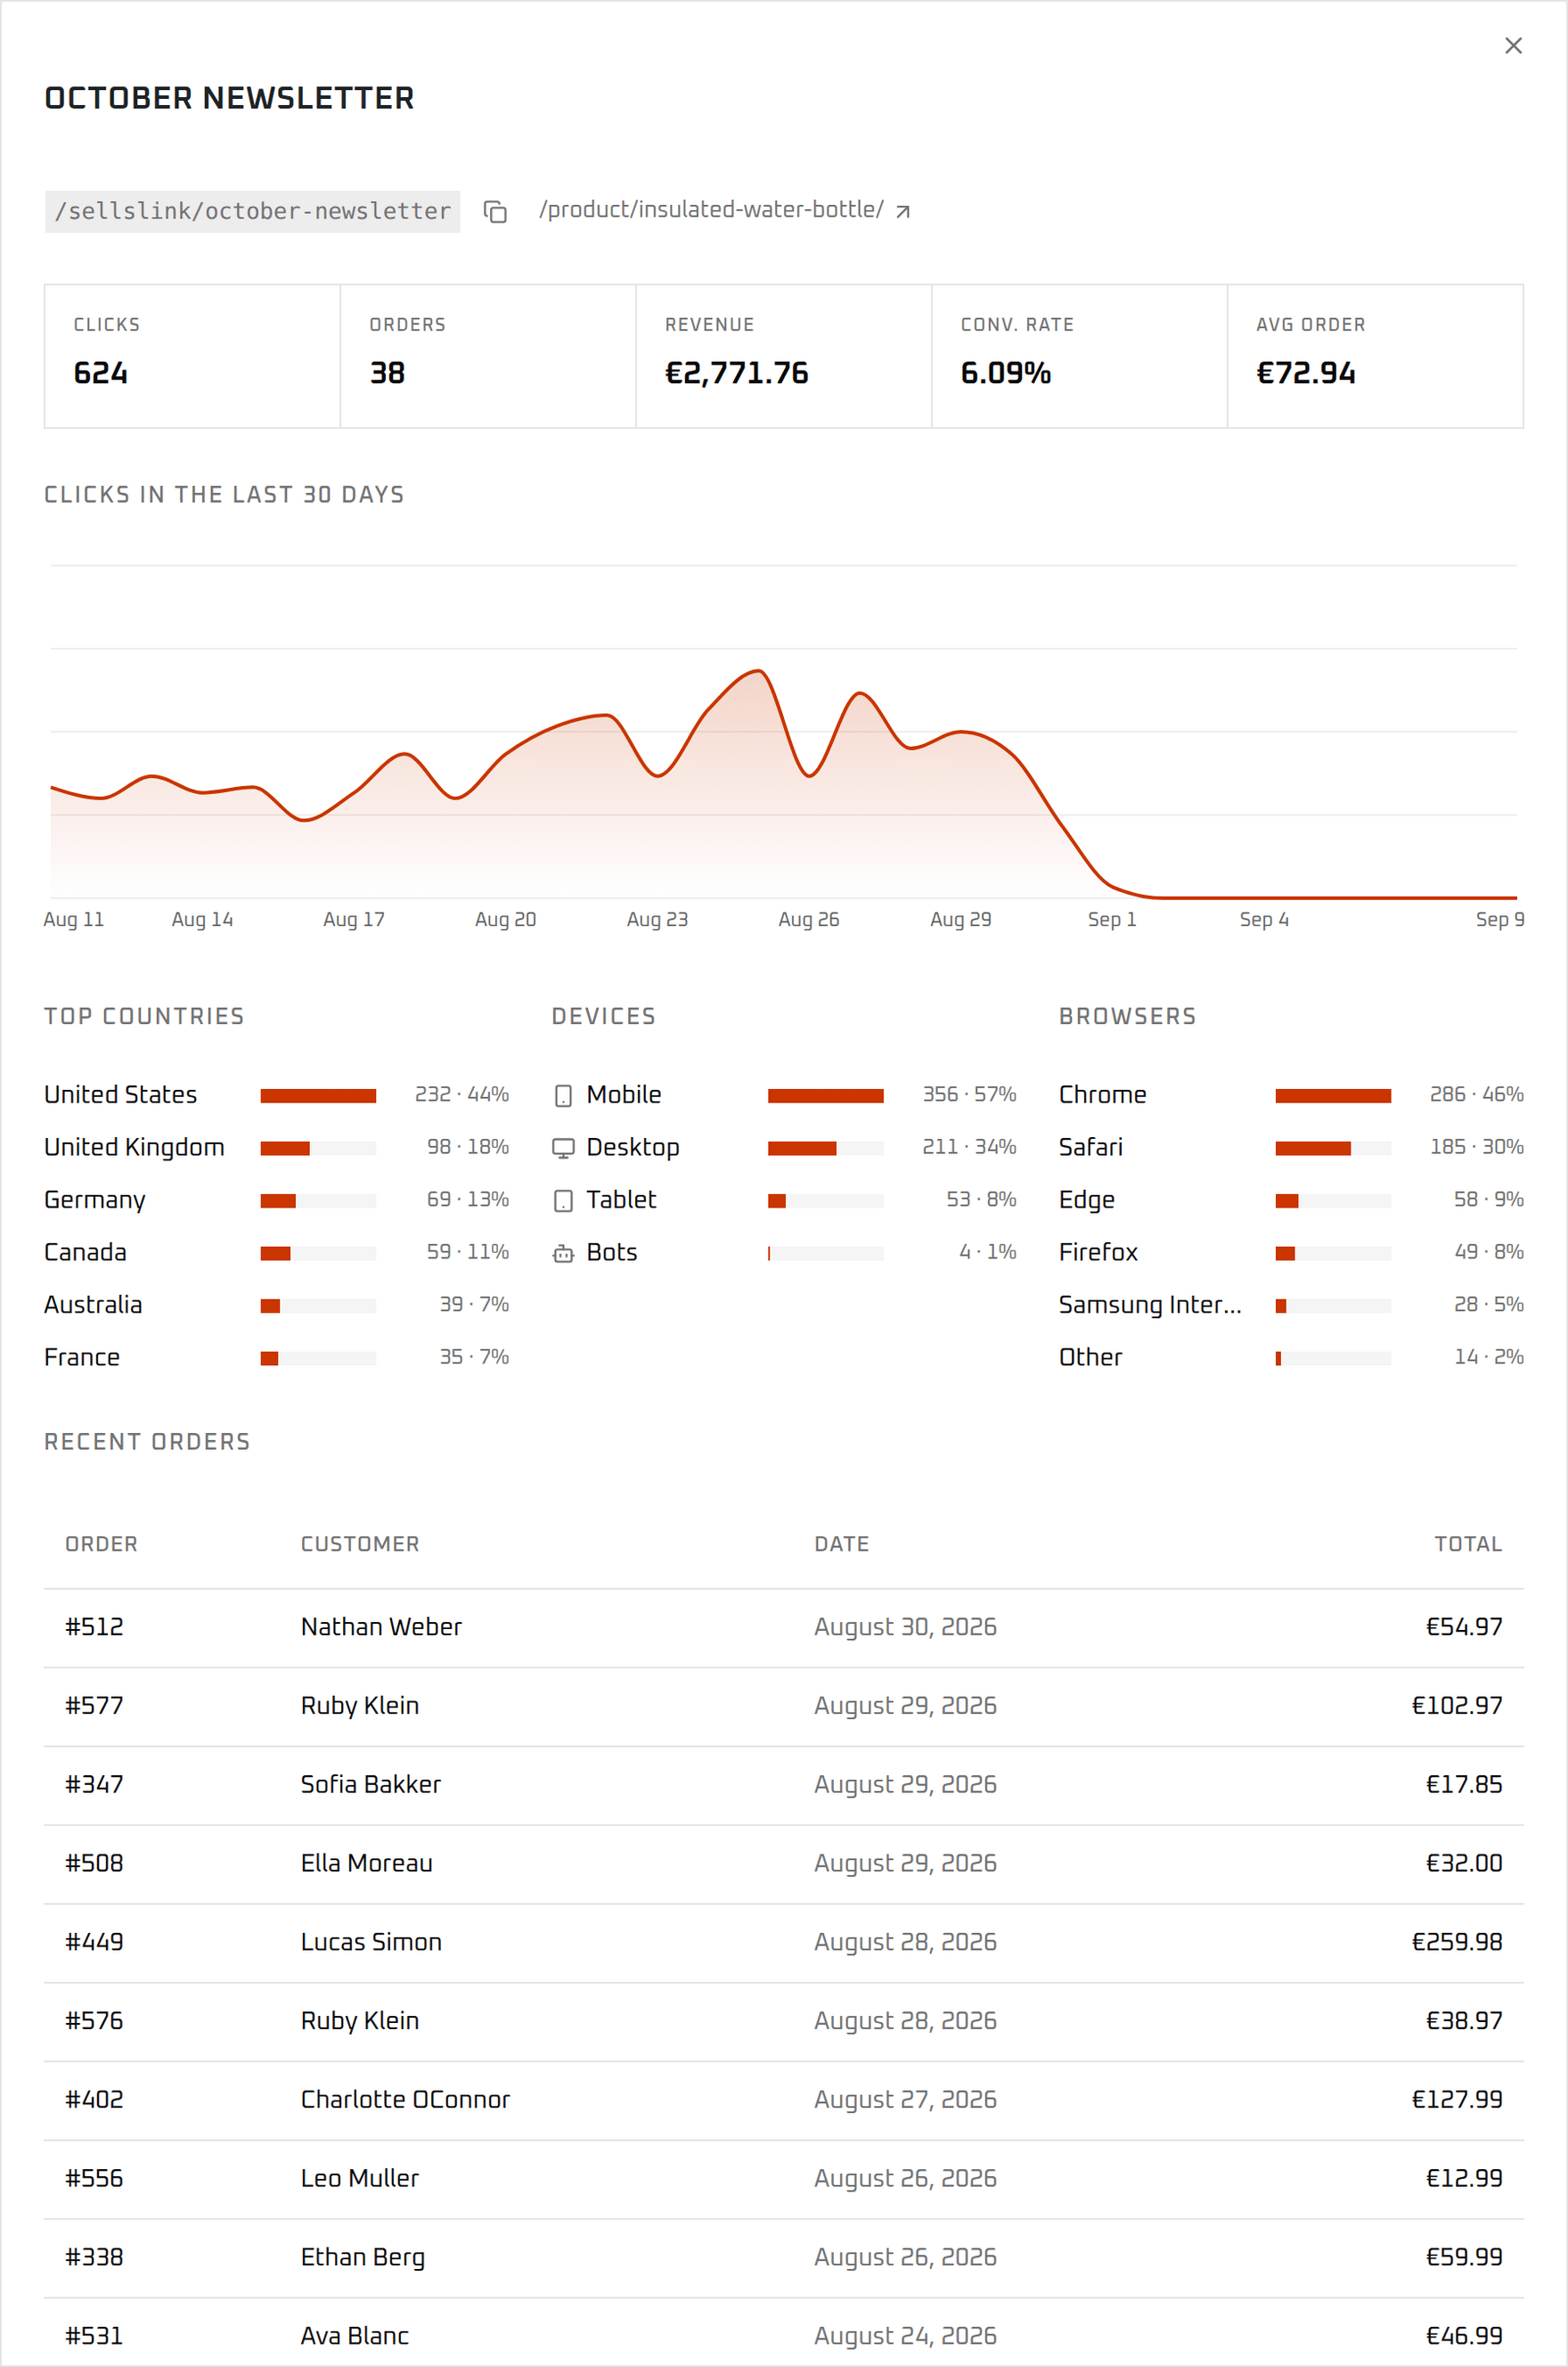Click the DATE column header

coord(841,1544)
